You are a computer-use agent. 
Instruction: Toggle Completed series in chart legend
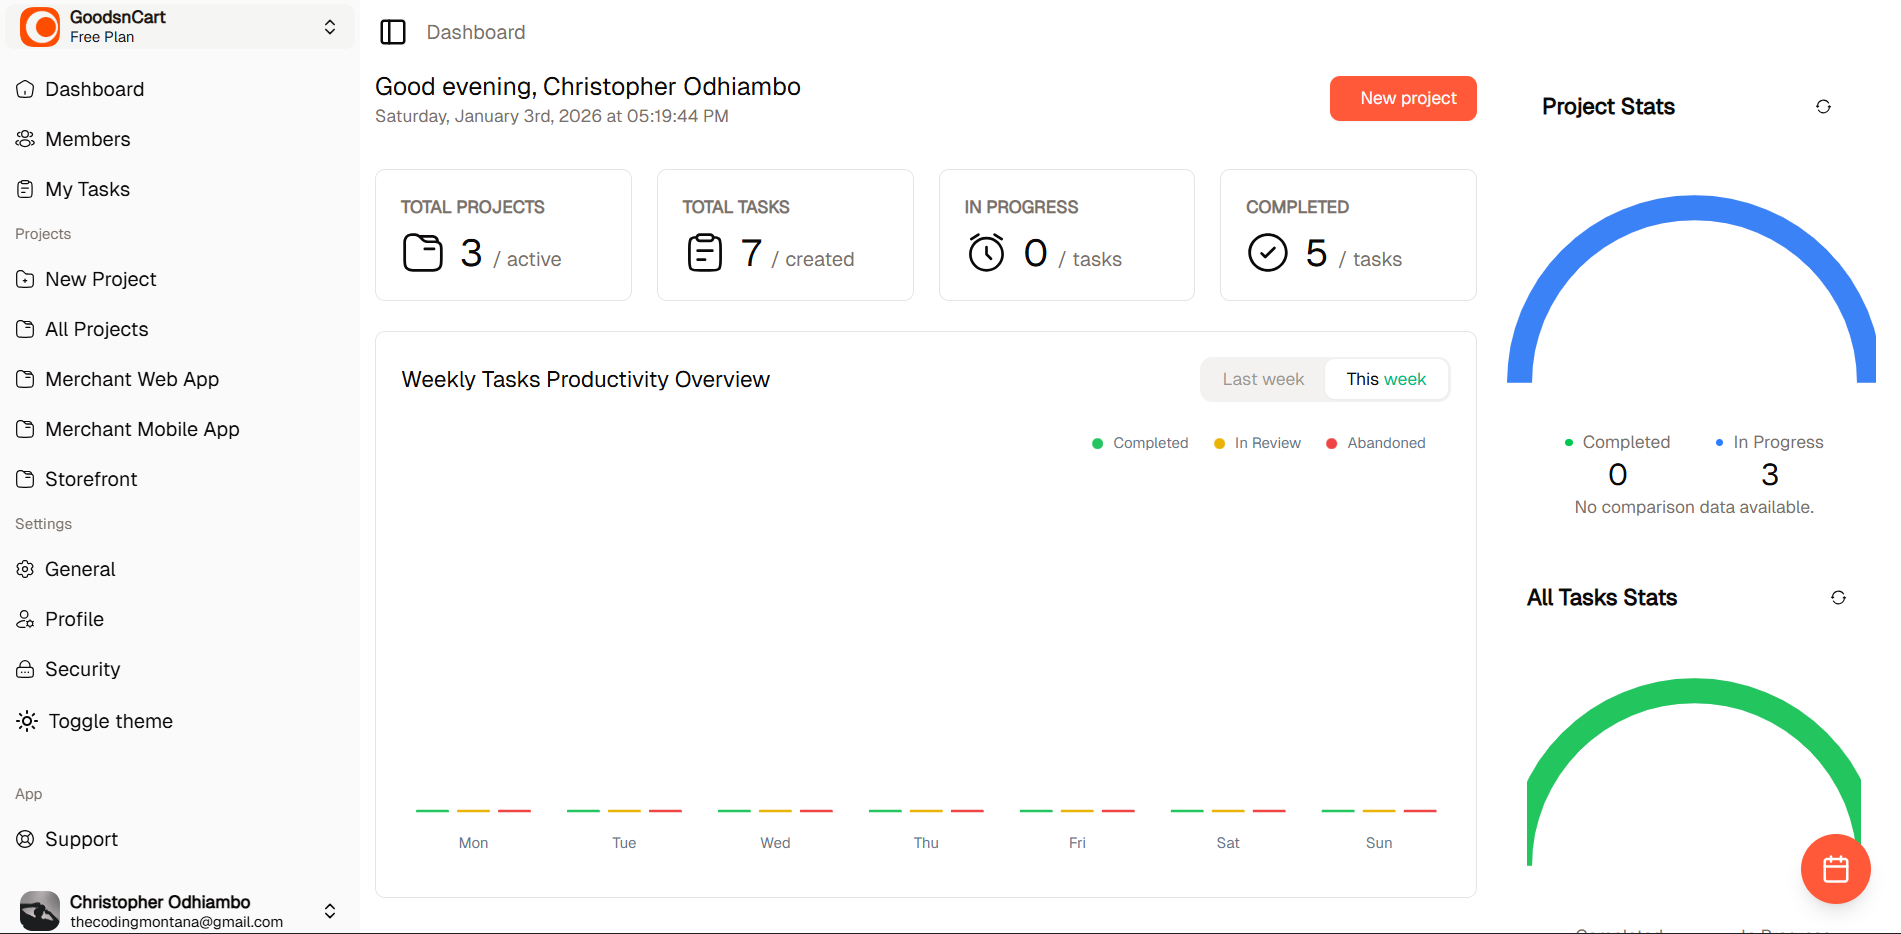click(1140, 443)
